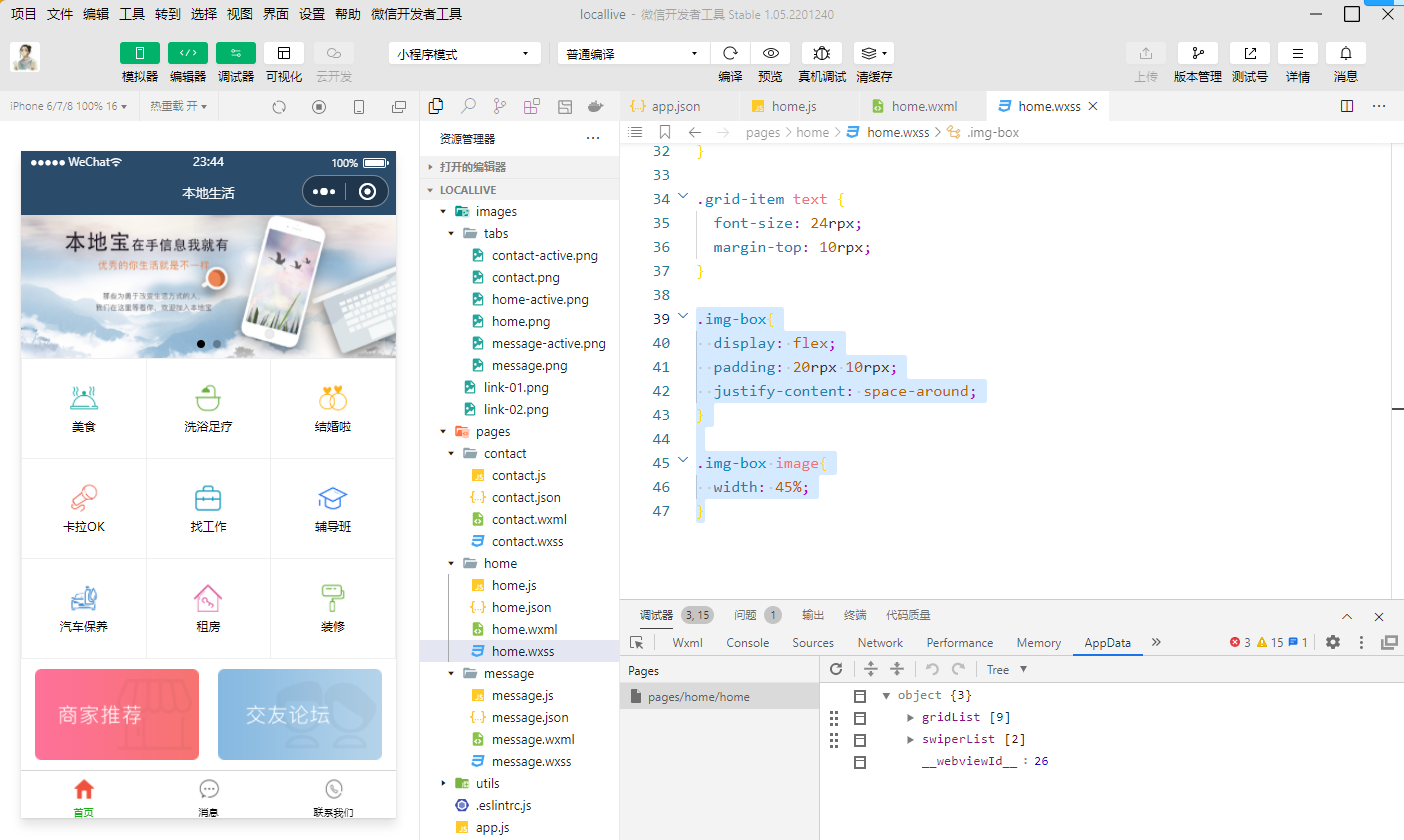Switch to the Console debugger tab
The height and width of the screenshot is (840, 1404).
click(x=748, y=643)
